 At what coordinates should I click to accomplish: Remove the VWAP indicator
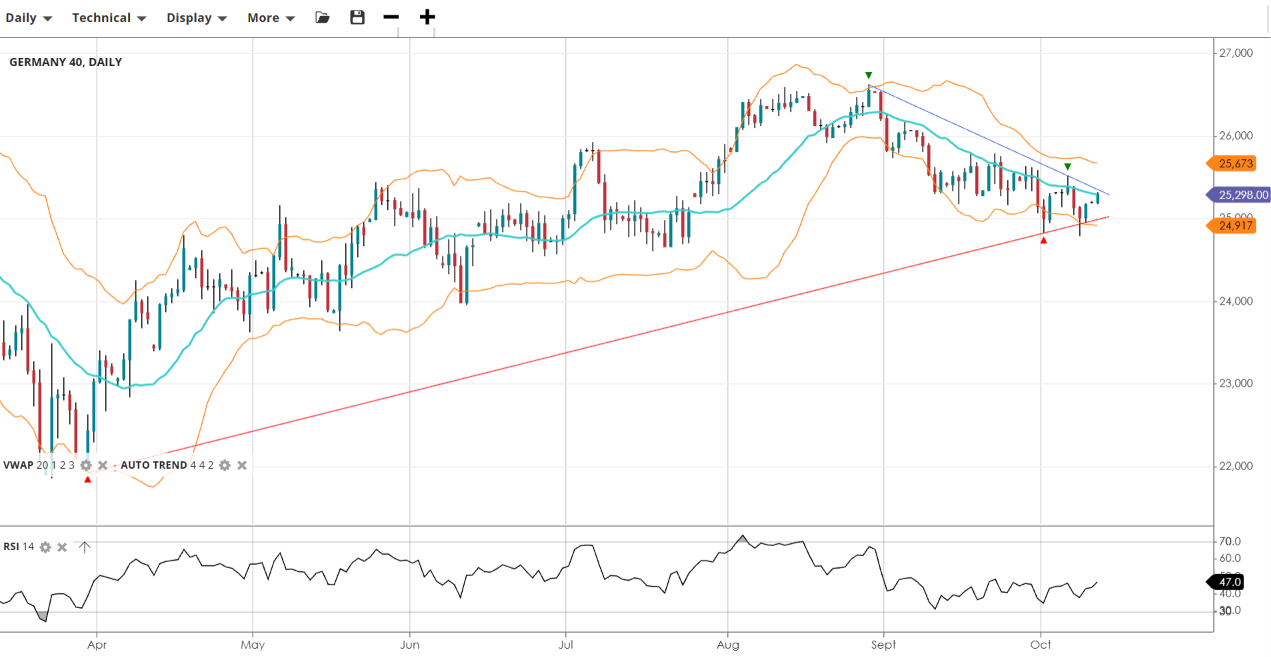[102, 465]
